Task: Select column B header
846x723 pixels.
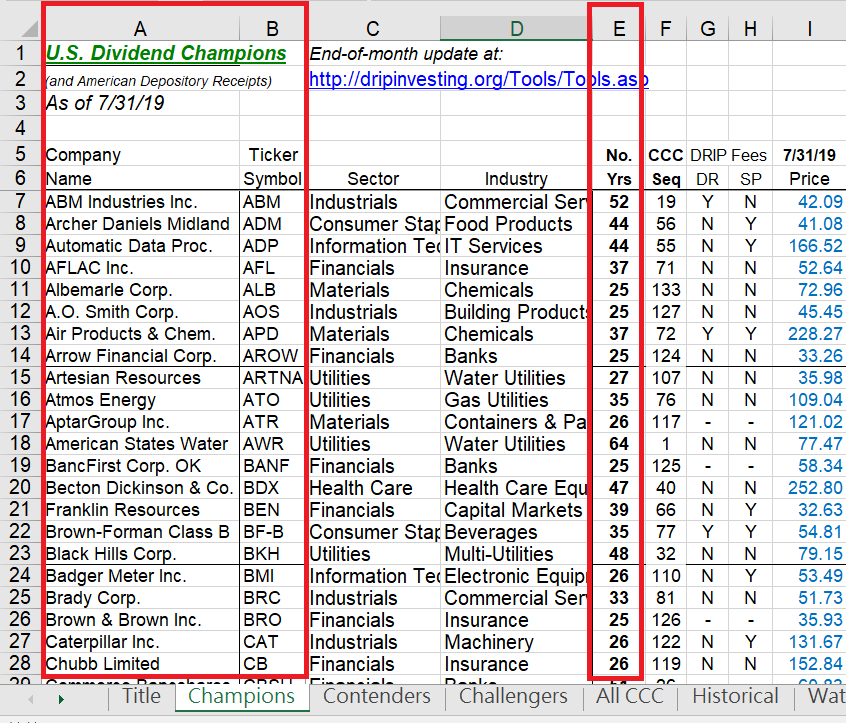Action: click(x=272, y=29)
